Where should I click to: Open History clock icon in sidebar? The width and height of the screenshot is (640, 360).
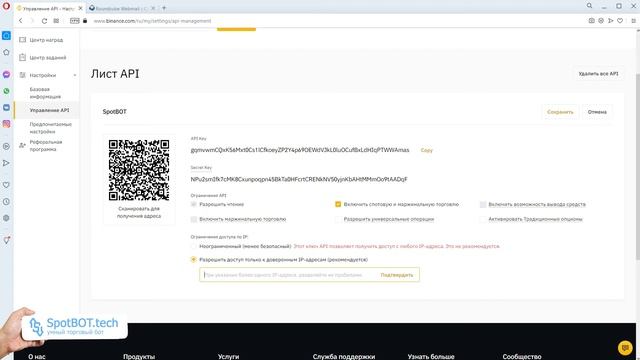(6, 202)
